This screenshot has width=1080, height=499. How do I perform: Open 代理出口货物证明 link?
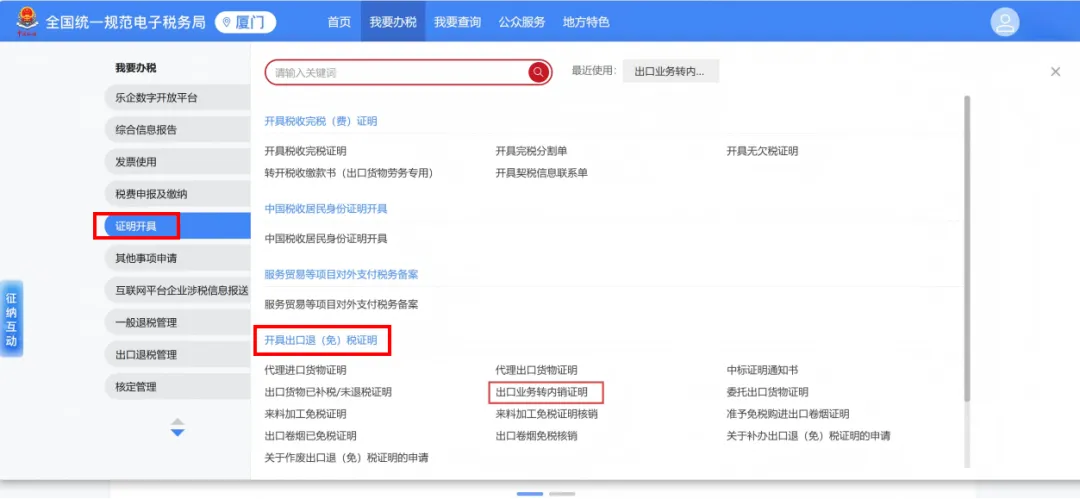pos(536,370)
